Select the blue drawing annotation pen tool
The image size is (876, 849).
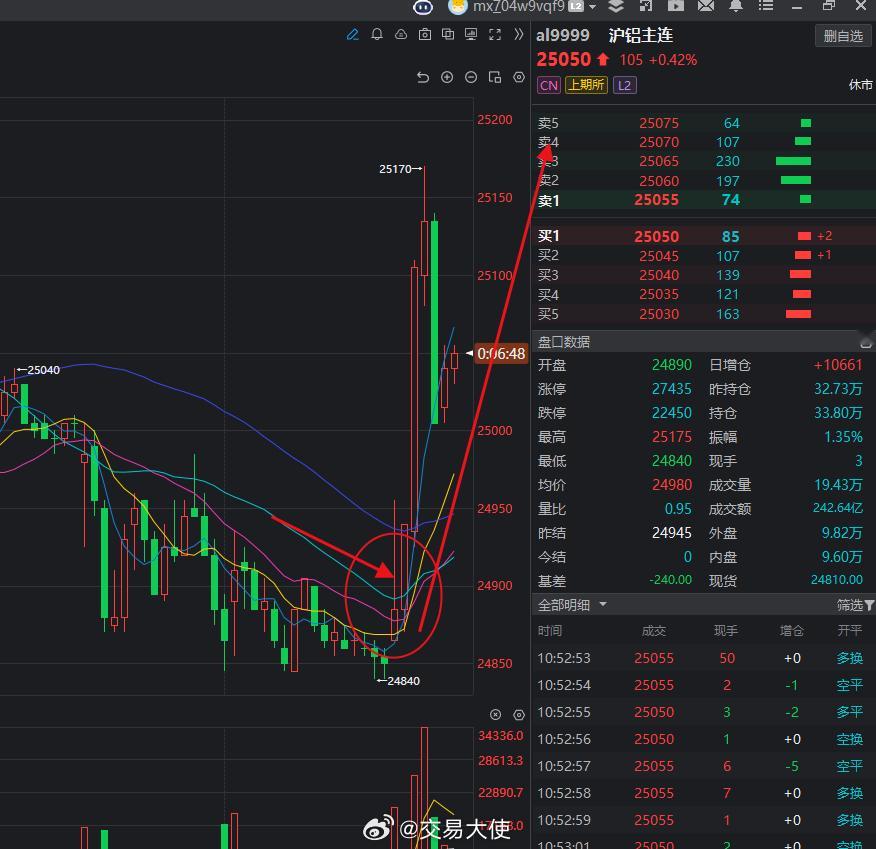tap(352, 35)
